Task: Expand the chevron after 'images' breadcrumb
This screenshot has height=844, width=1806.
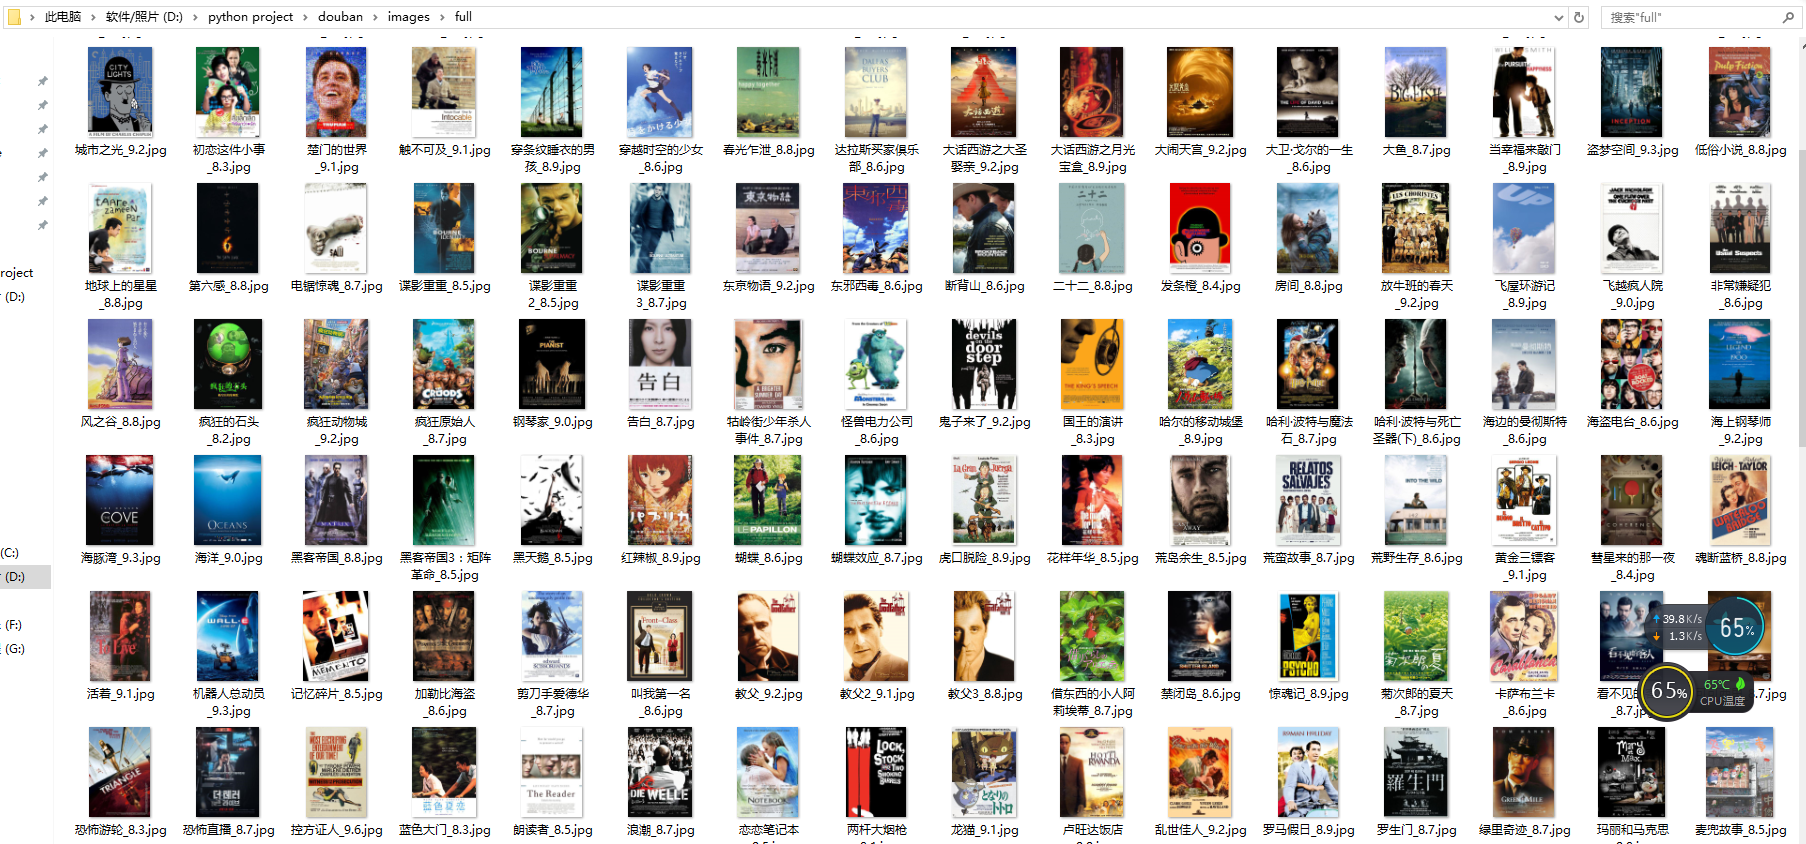Action: pos(442,17)
